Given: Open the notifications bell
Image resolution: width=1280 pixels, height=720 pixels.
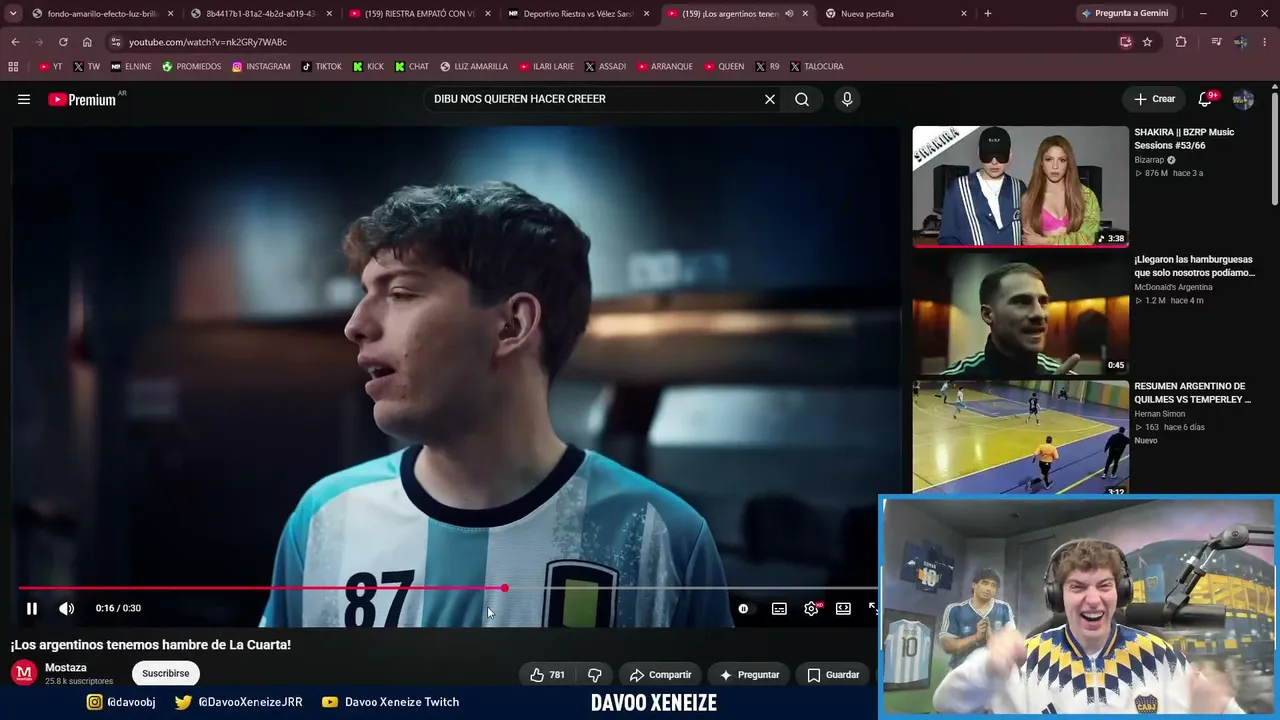Looking at the screenshot, I should pyautogui.click(x=1205, y=99).
